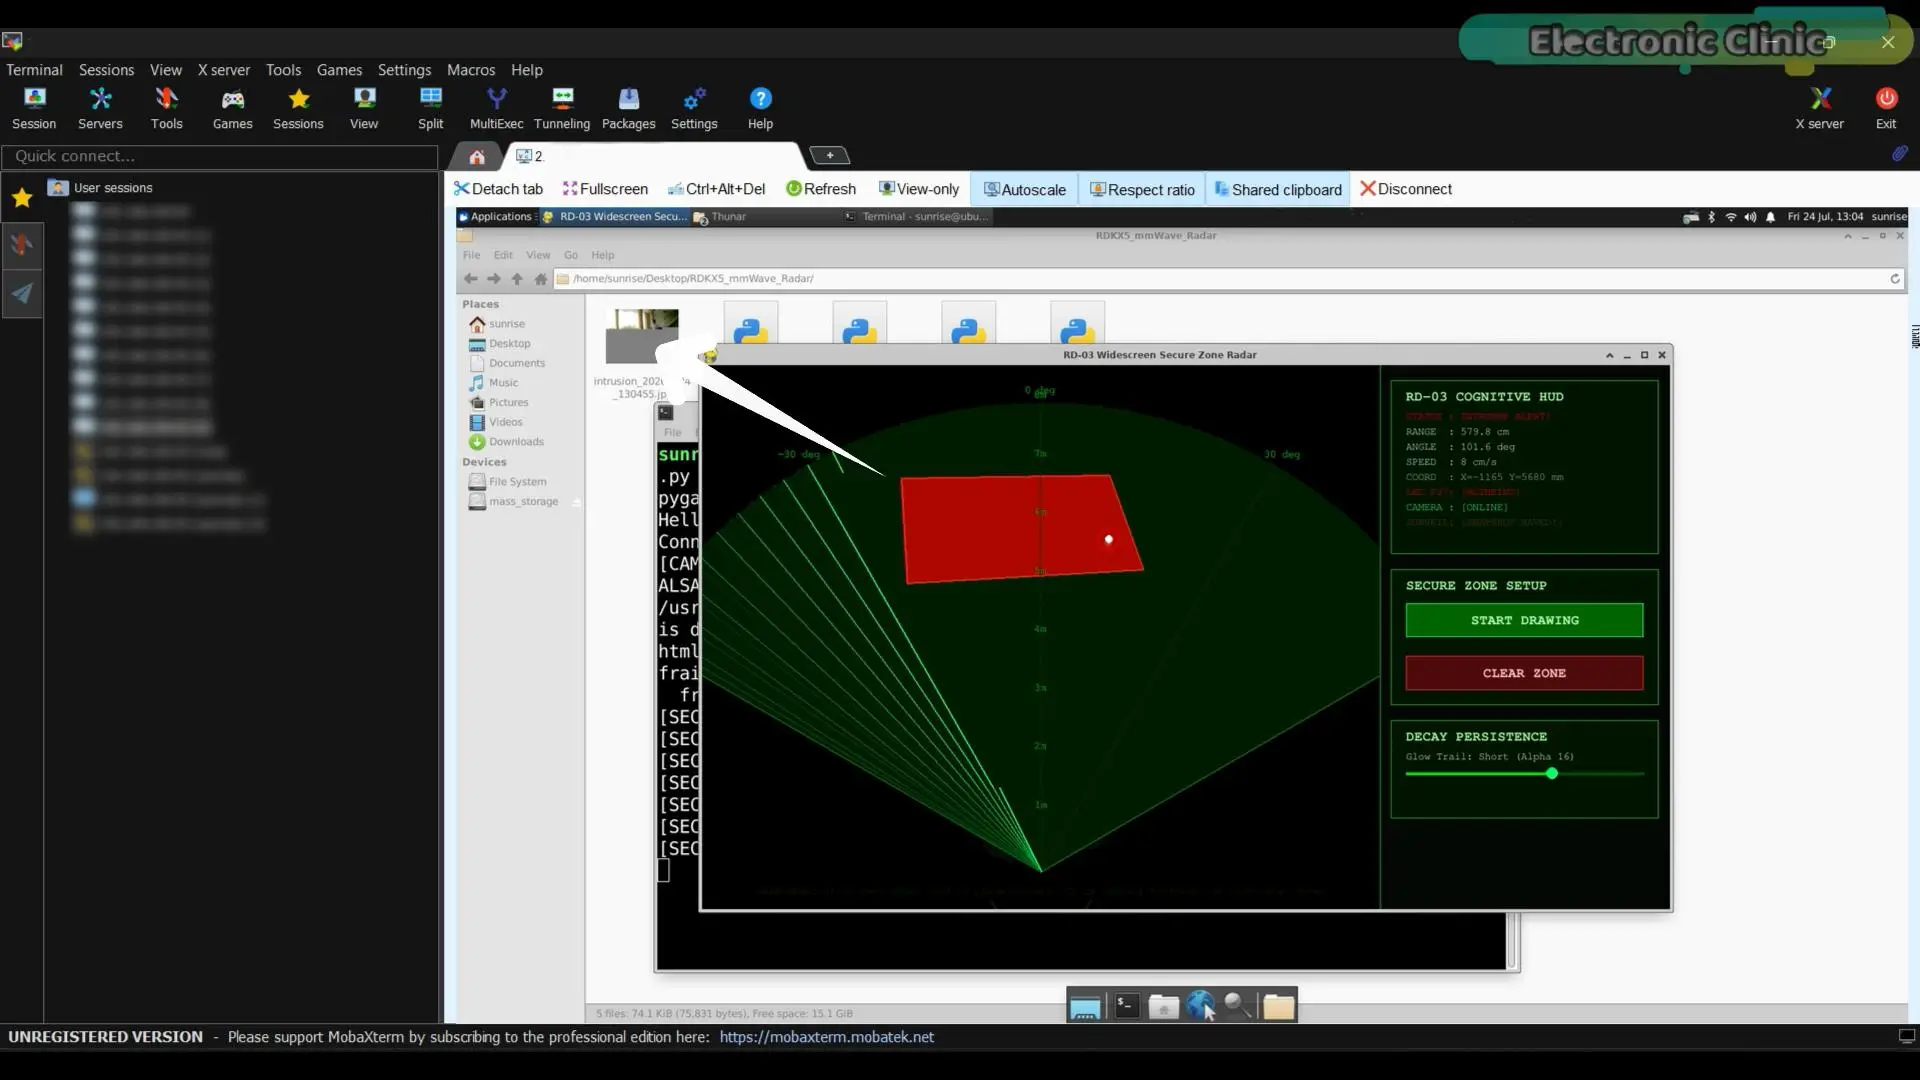Reload folder with Thunar refresh icon

tap(1895, 279)
